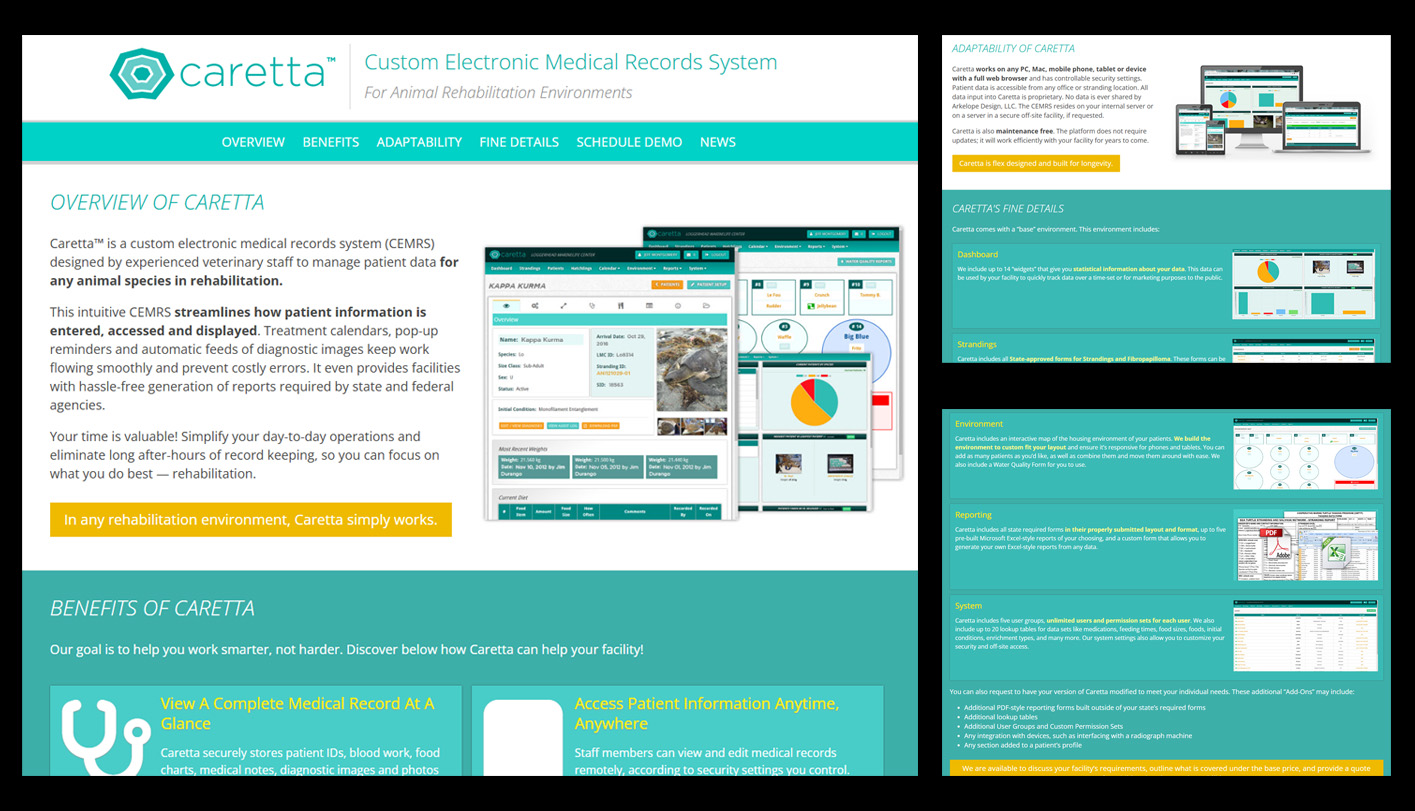Image resolution: width=1415 pixels, height=811 pixels.
Task: Click 'flex designed and built for longevity' button
Action: 1035,164
